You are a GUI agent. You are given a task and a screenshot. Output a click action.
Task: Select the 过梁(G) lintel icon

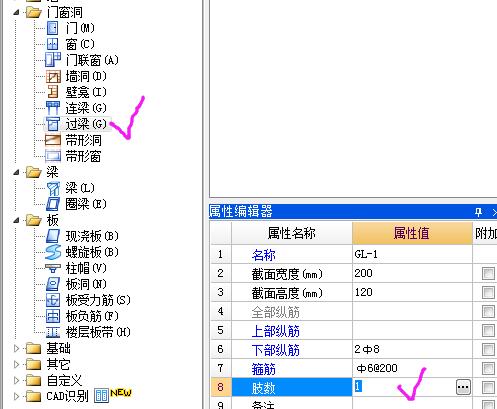[x=53, y=124]
